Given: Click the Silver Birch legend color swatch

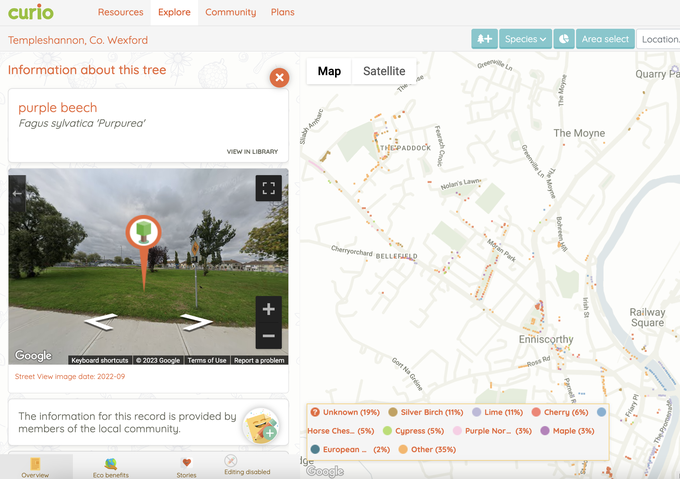Looking at the screenshot, I should pyautogui.click(x=394, y=412).
